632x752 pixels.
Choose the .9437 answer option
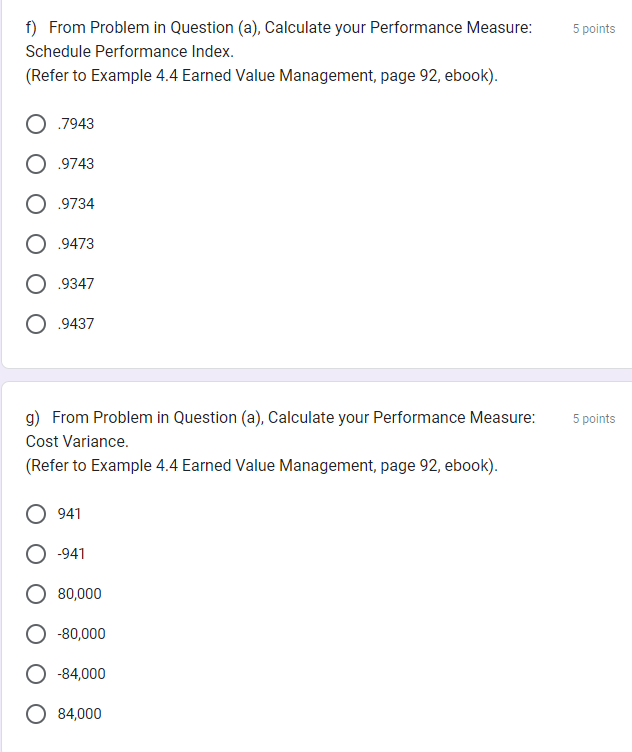tap(36, 324)
